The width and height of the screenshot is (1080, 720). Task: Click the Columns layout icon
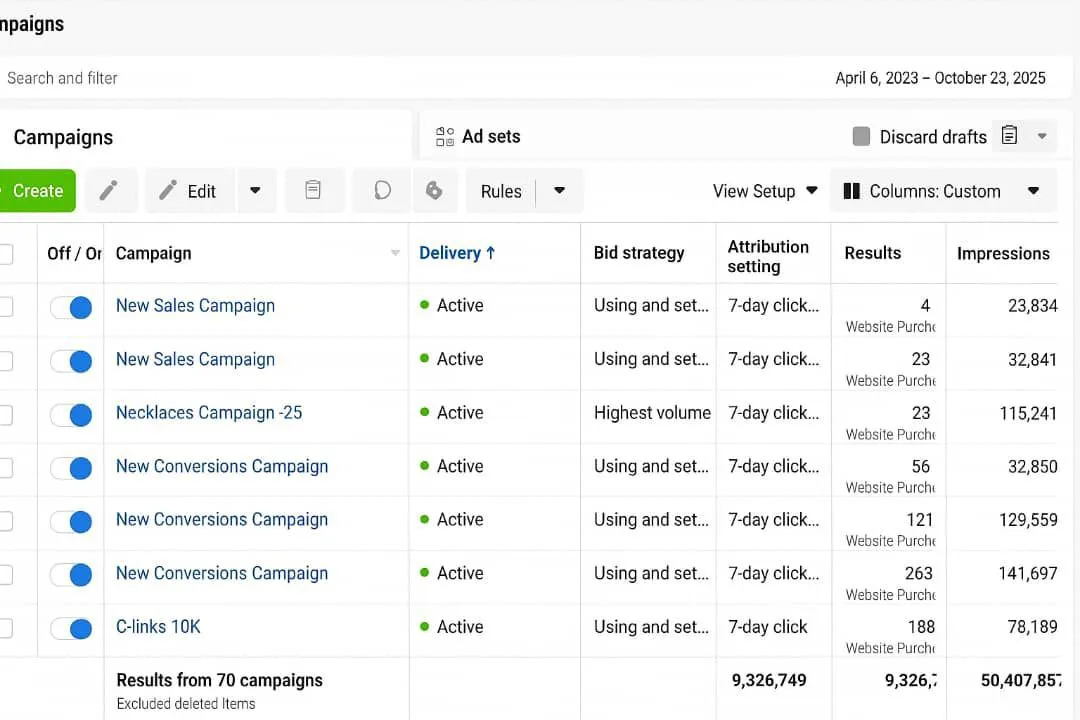tap(852, 191)
